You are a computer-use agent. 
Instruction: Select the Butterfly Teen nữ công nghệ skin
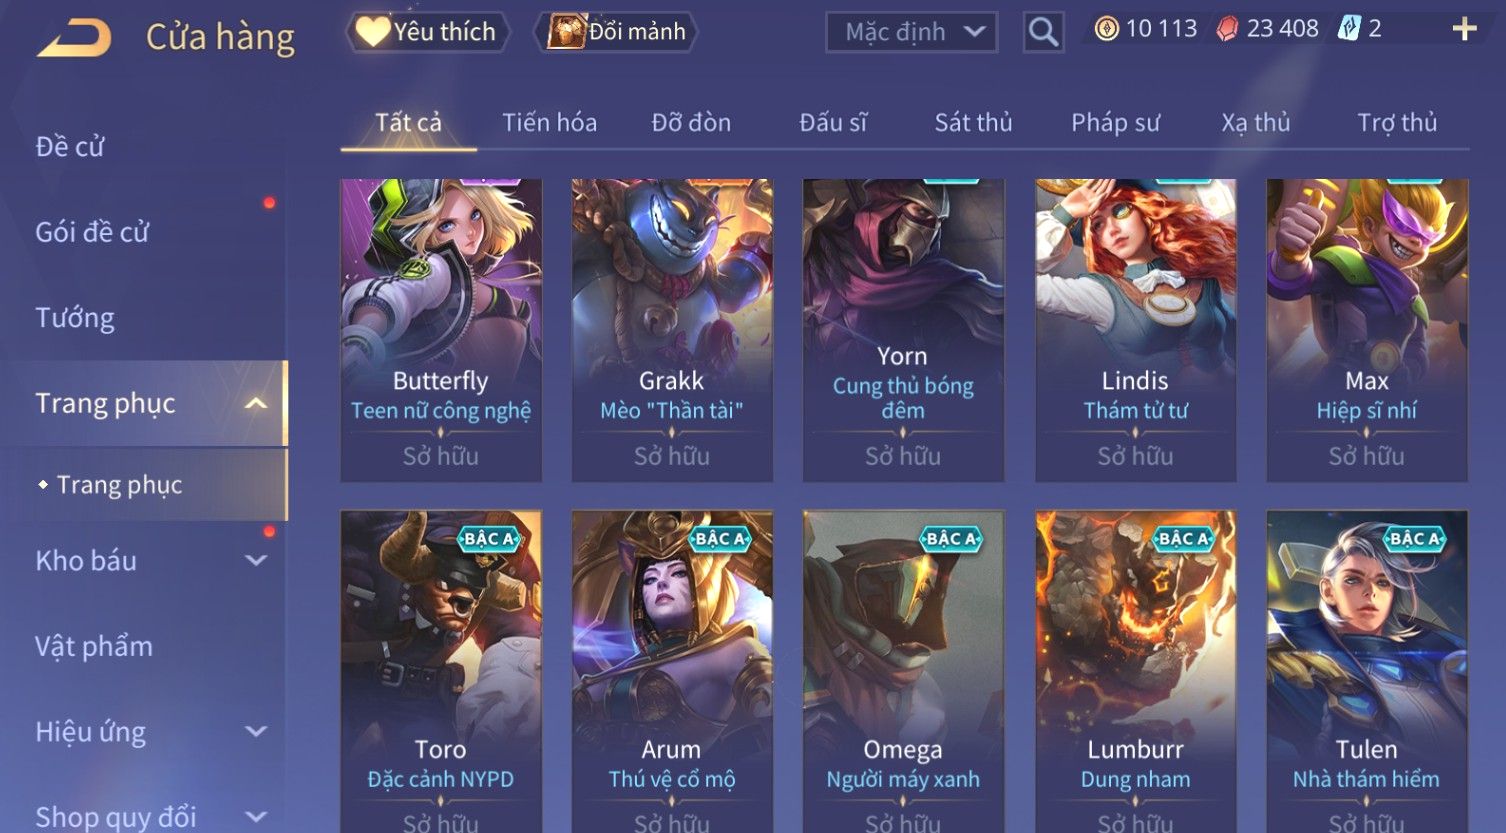[x=441, y=330]
